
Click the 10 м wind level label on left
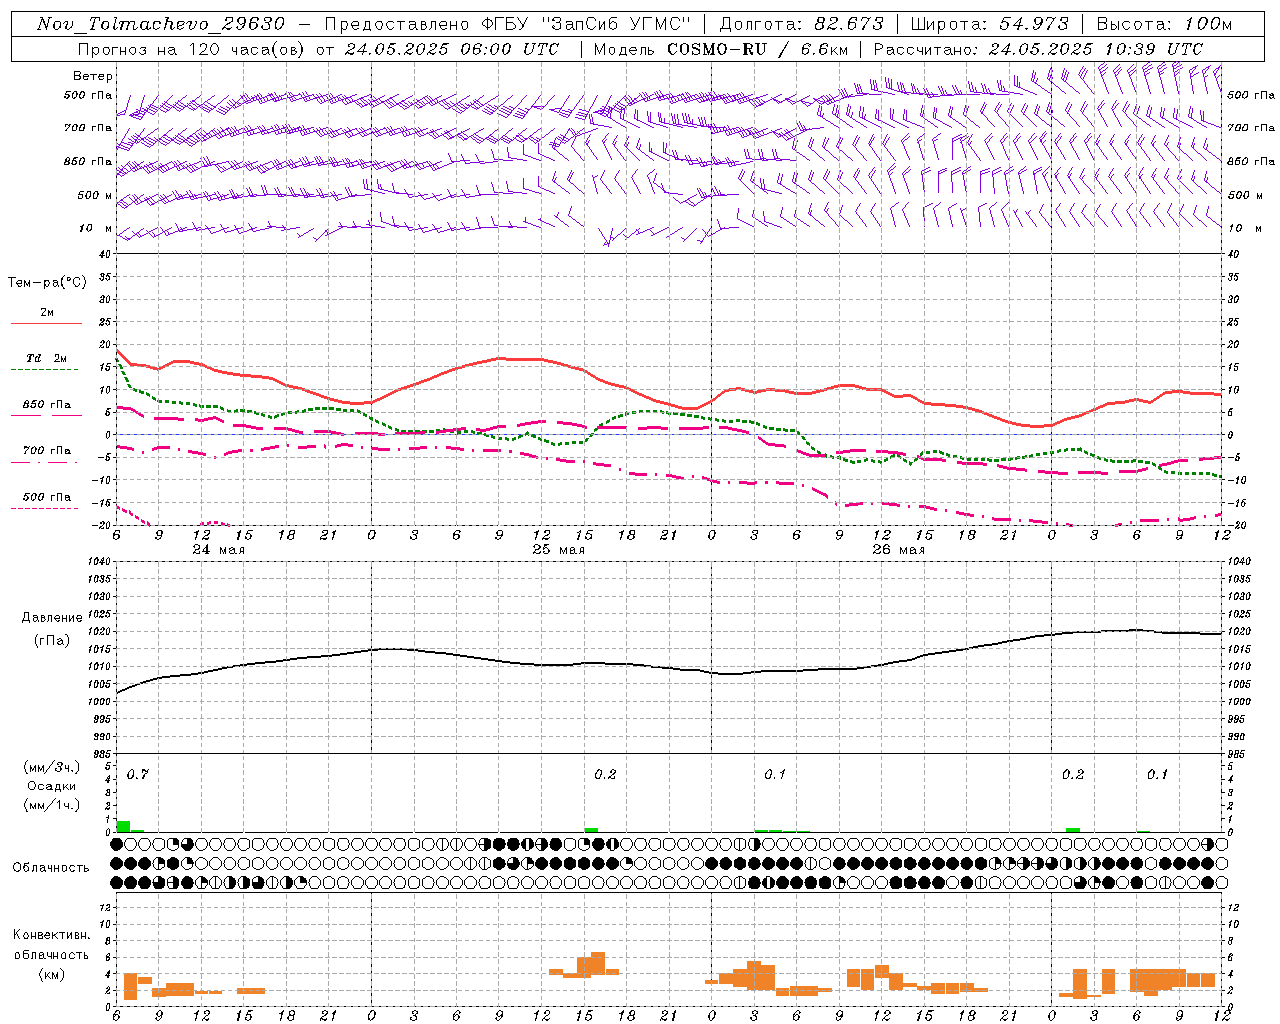click(x=96, y=228)
